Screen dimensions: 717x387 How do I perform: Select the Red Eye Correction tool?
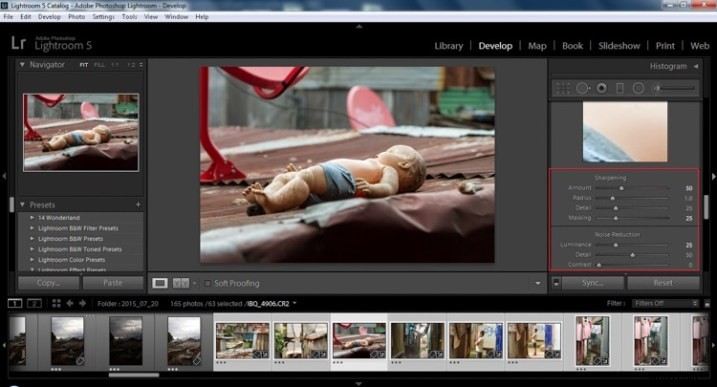(602, 88)
